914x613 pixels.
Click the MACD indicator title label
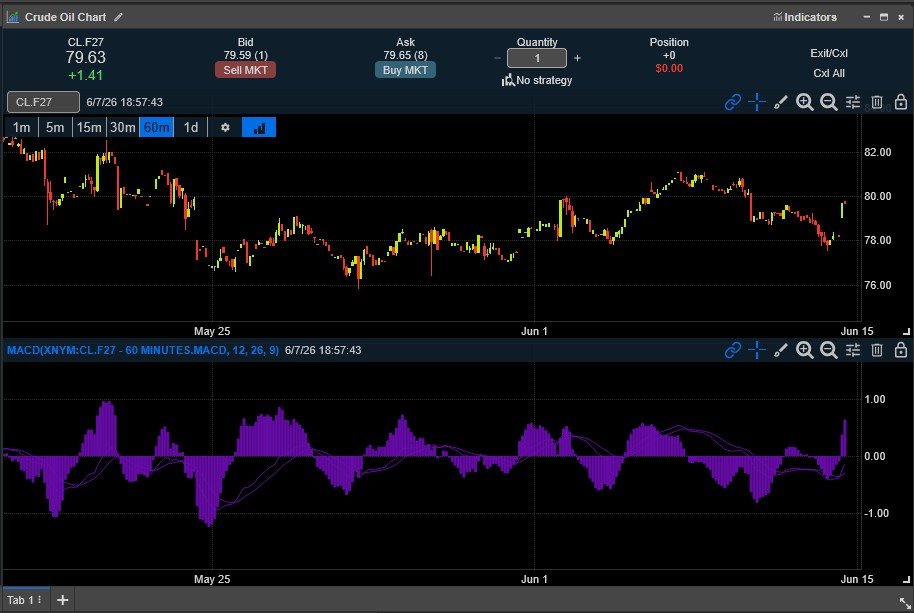[143, 350]
